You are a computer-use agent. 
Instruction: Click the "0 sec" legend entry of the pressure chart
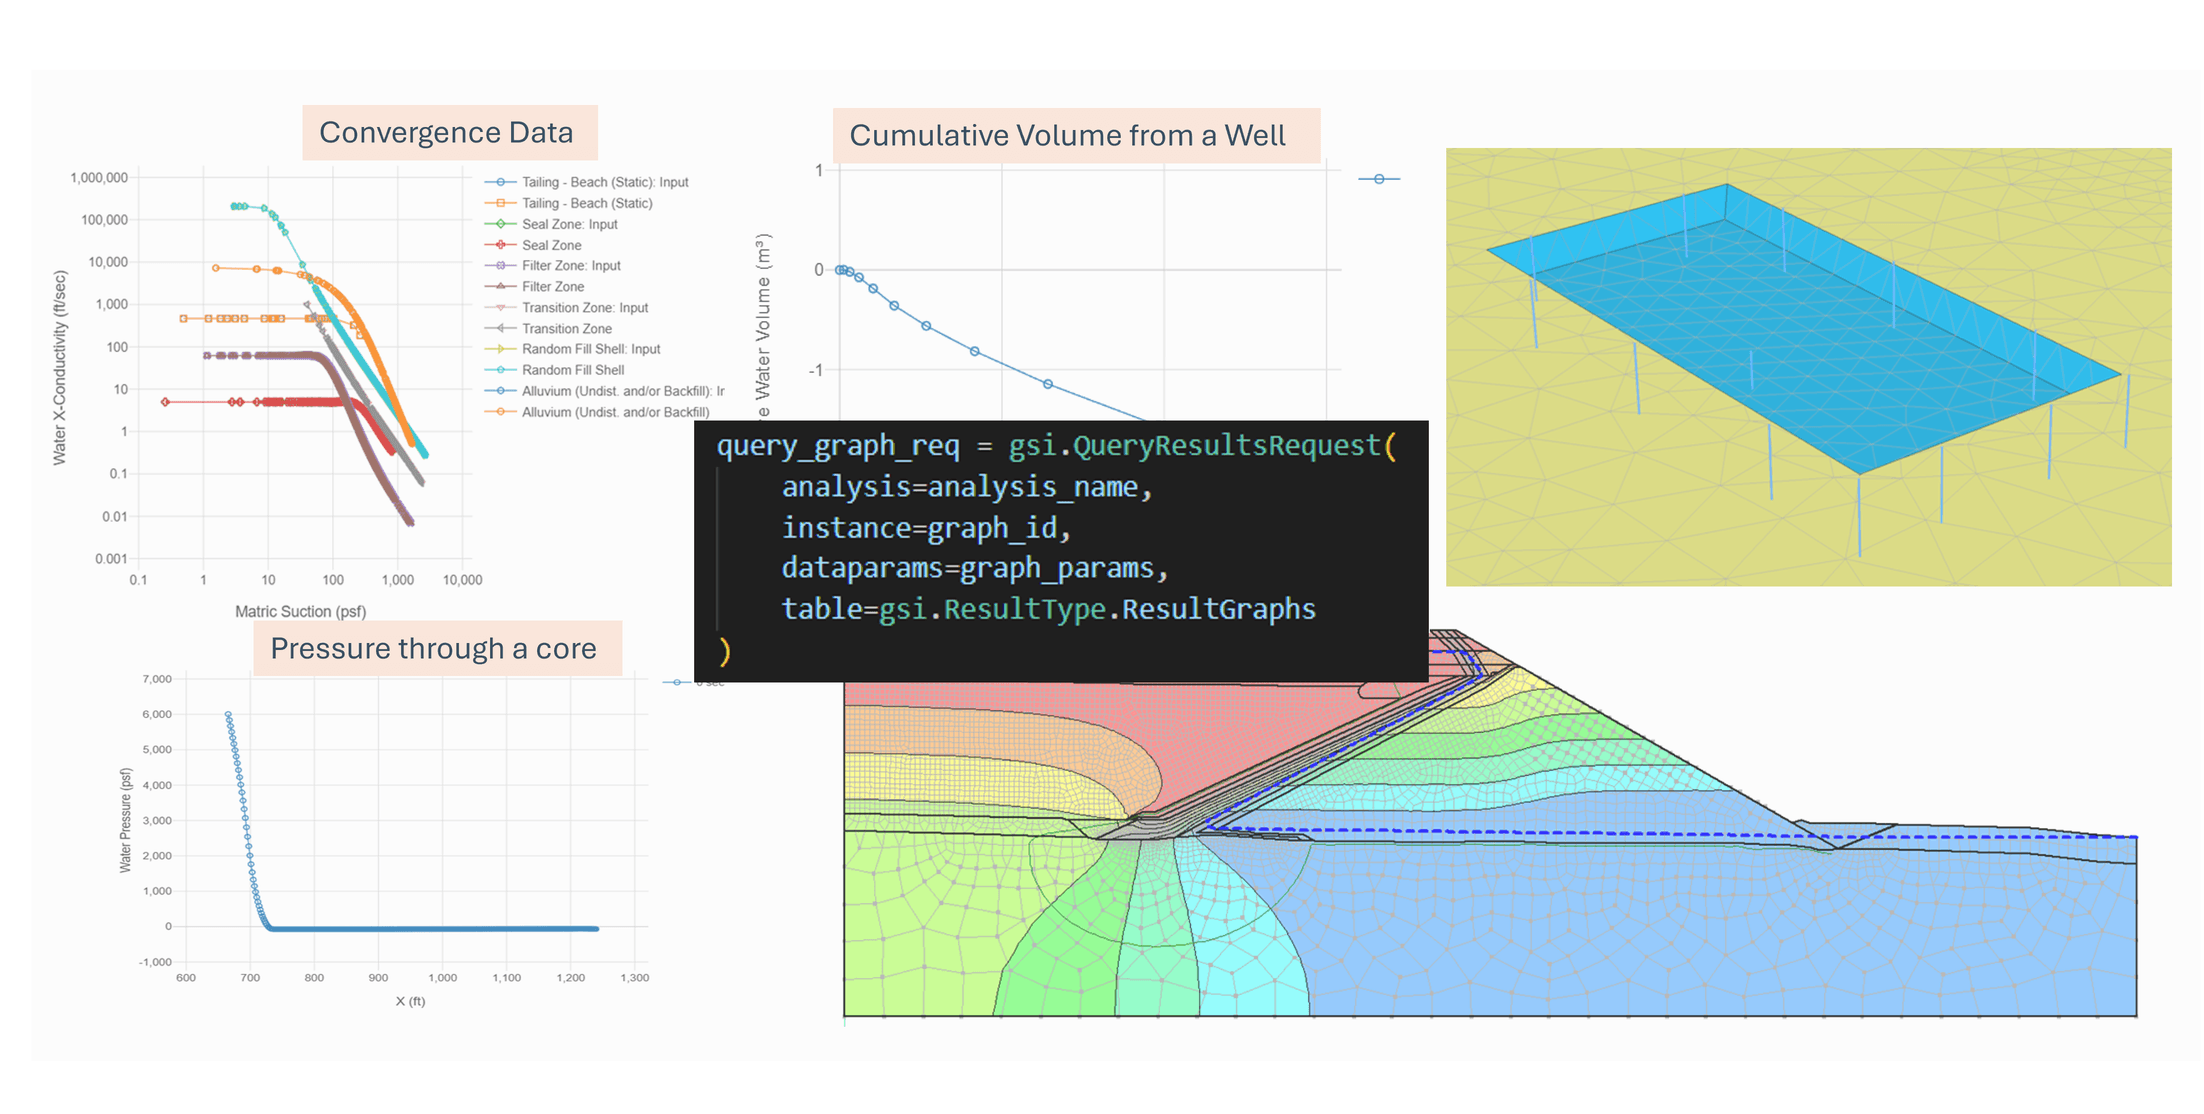point(694,682)
